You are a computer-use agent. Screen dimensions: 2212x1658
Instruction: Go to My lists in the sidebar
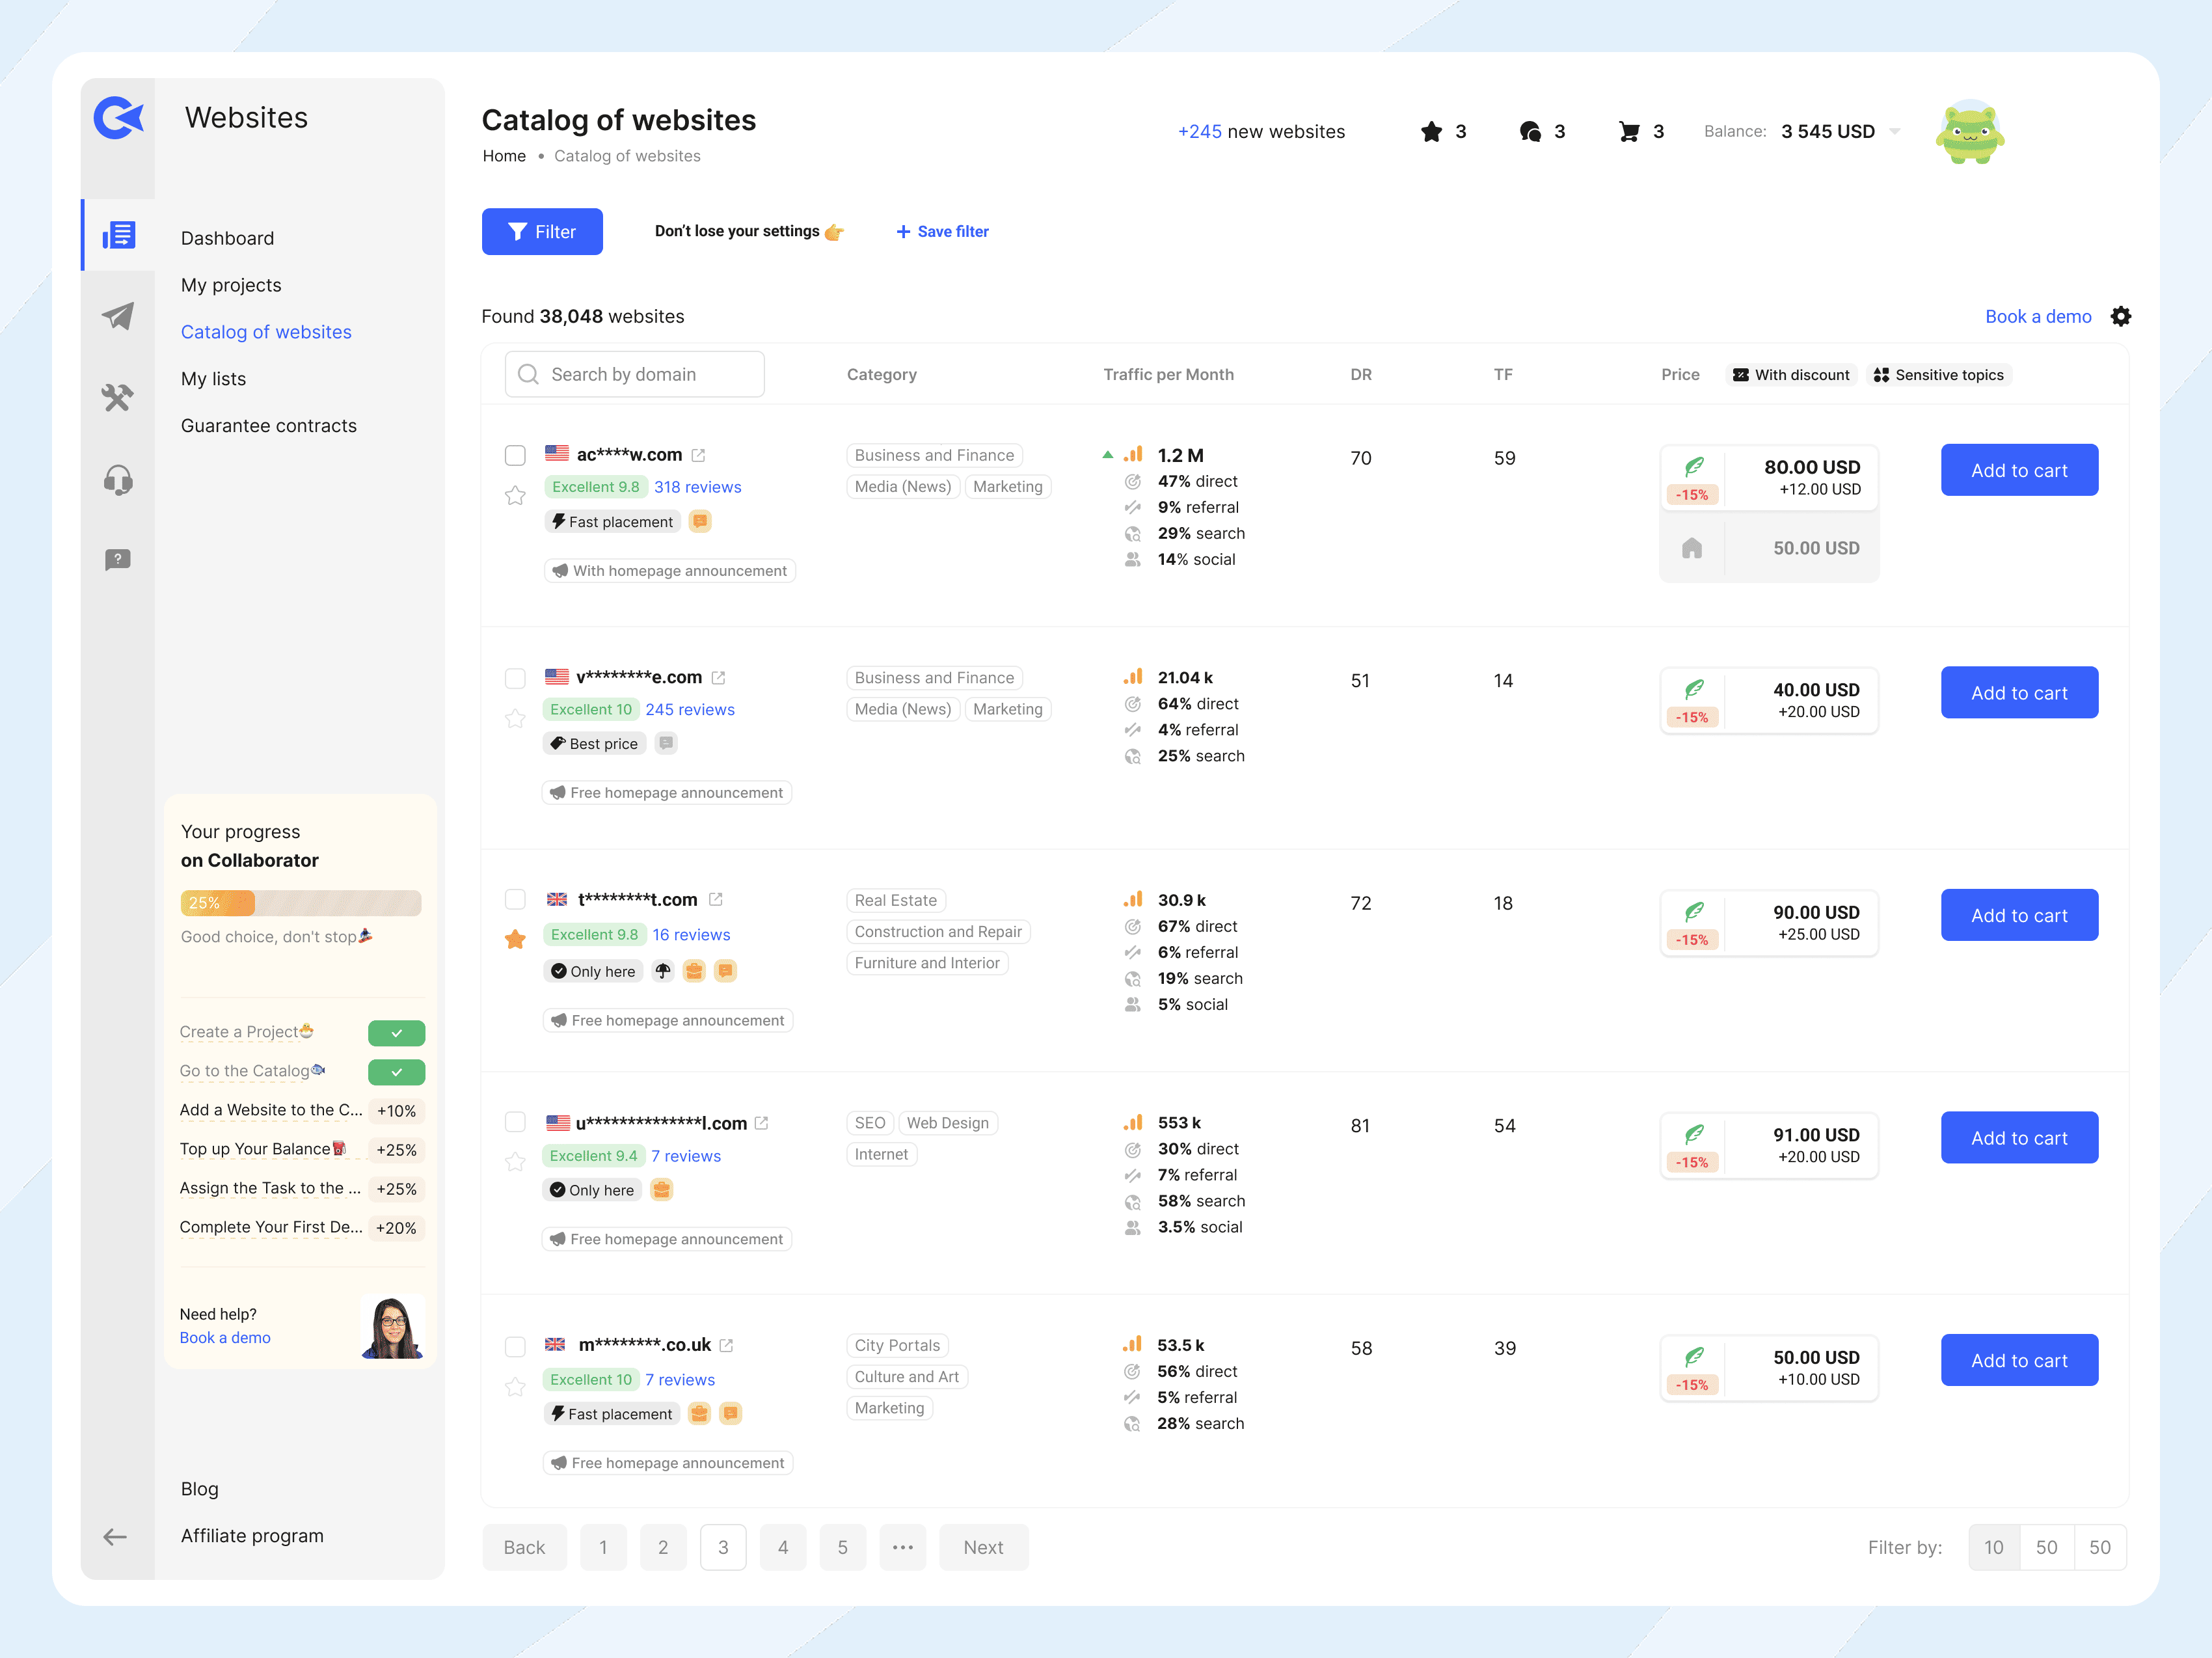click(214, 378)
